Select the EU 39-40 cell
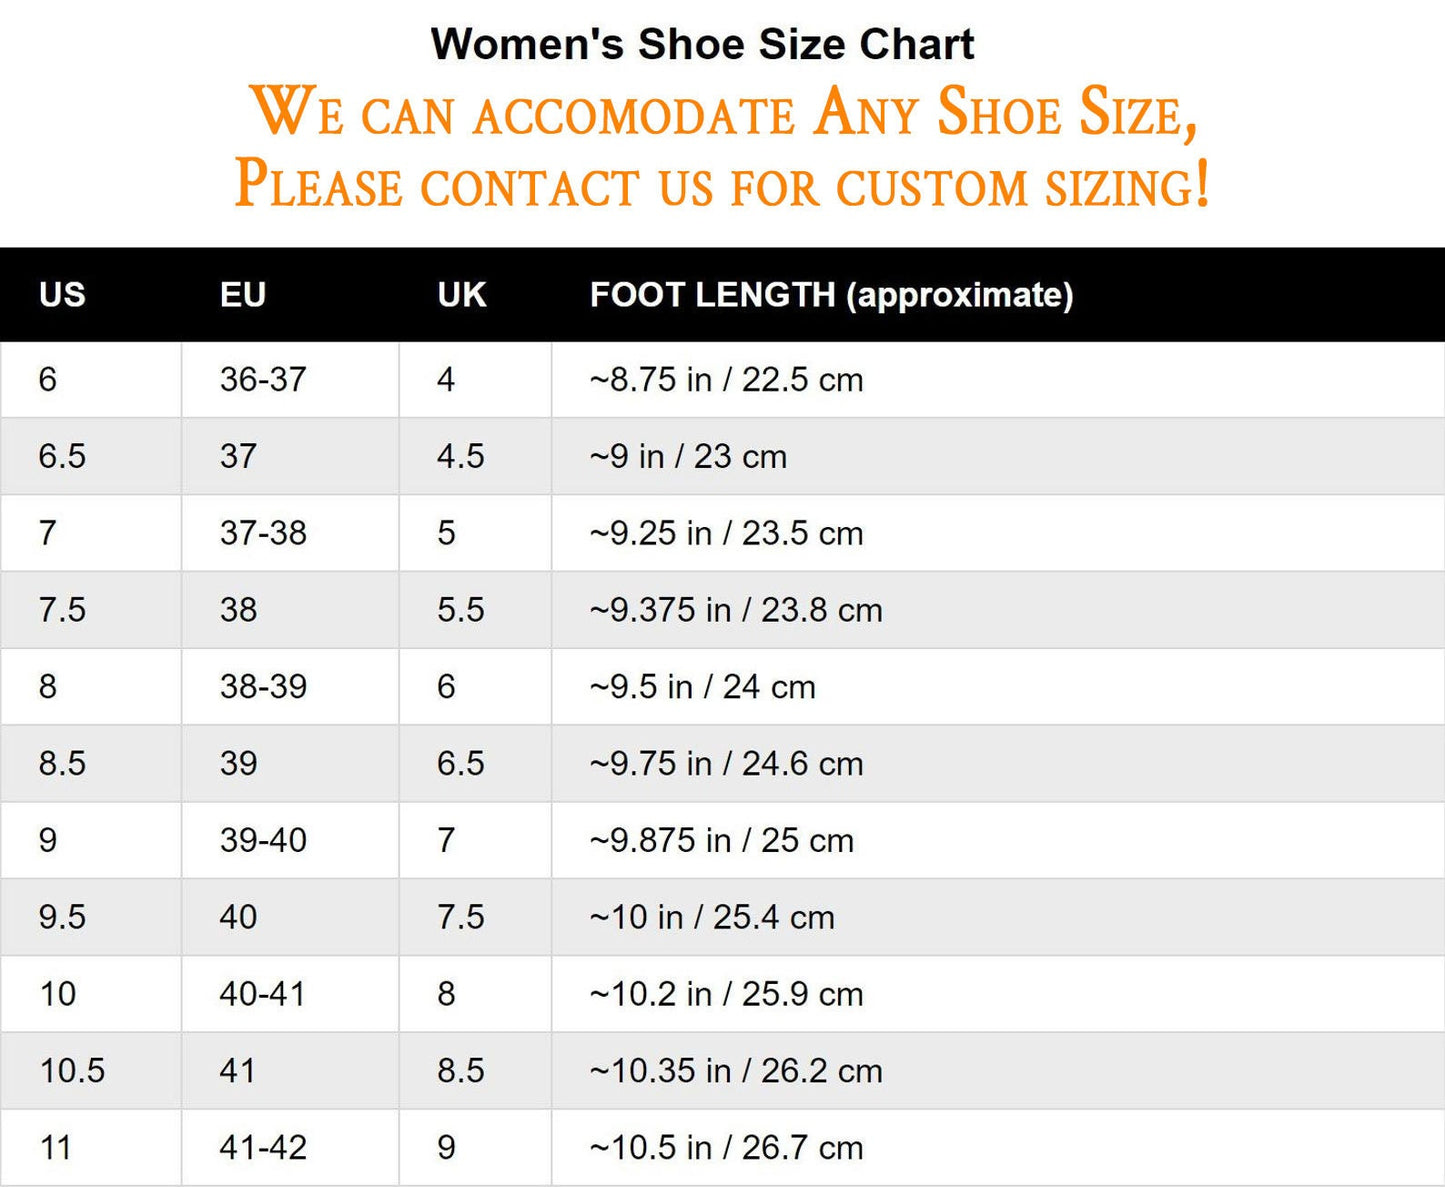 tap(263, 841)
